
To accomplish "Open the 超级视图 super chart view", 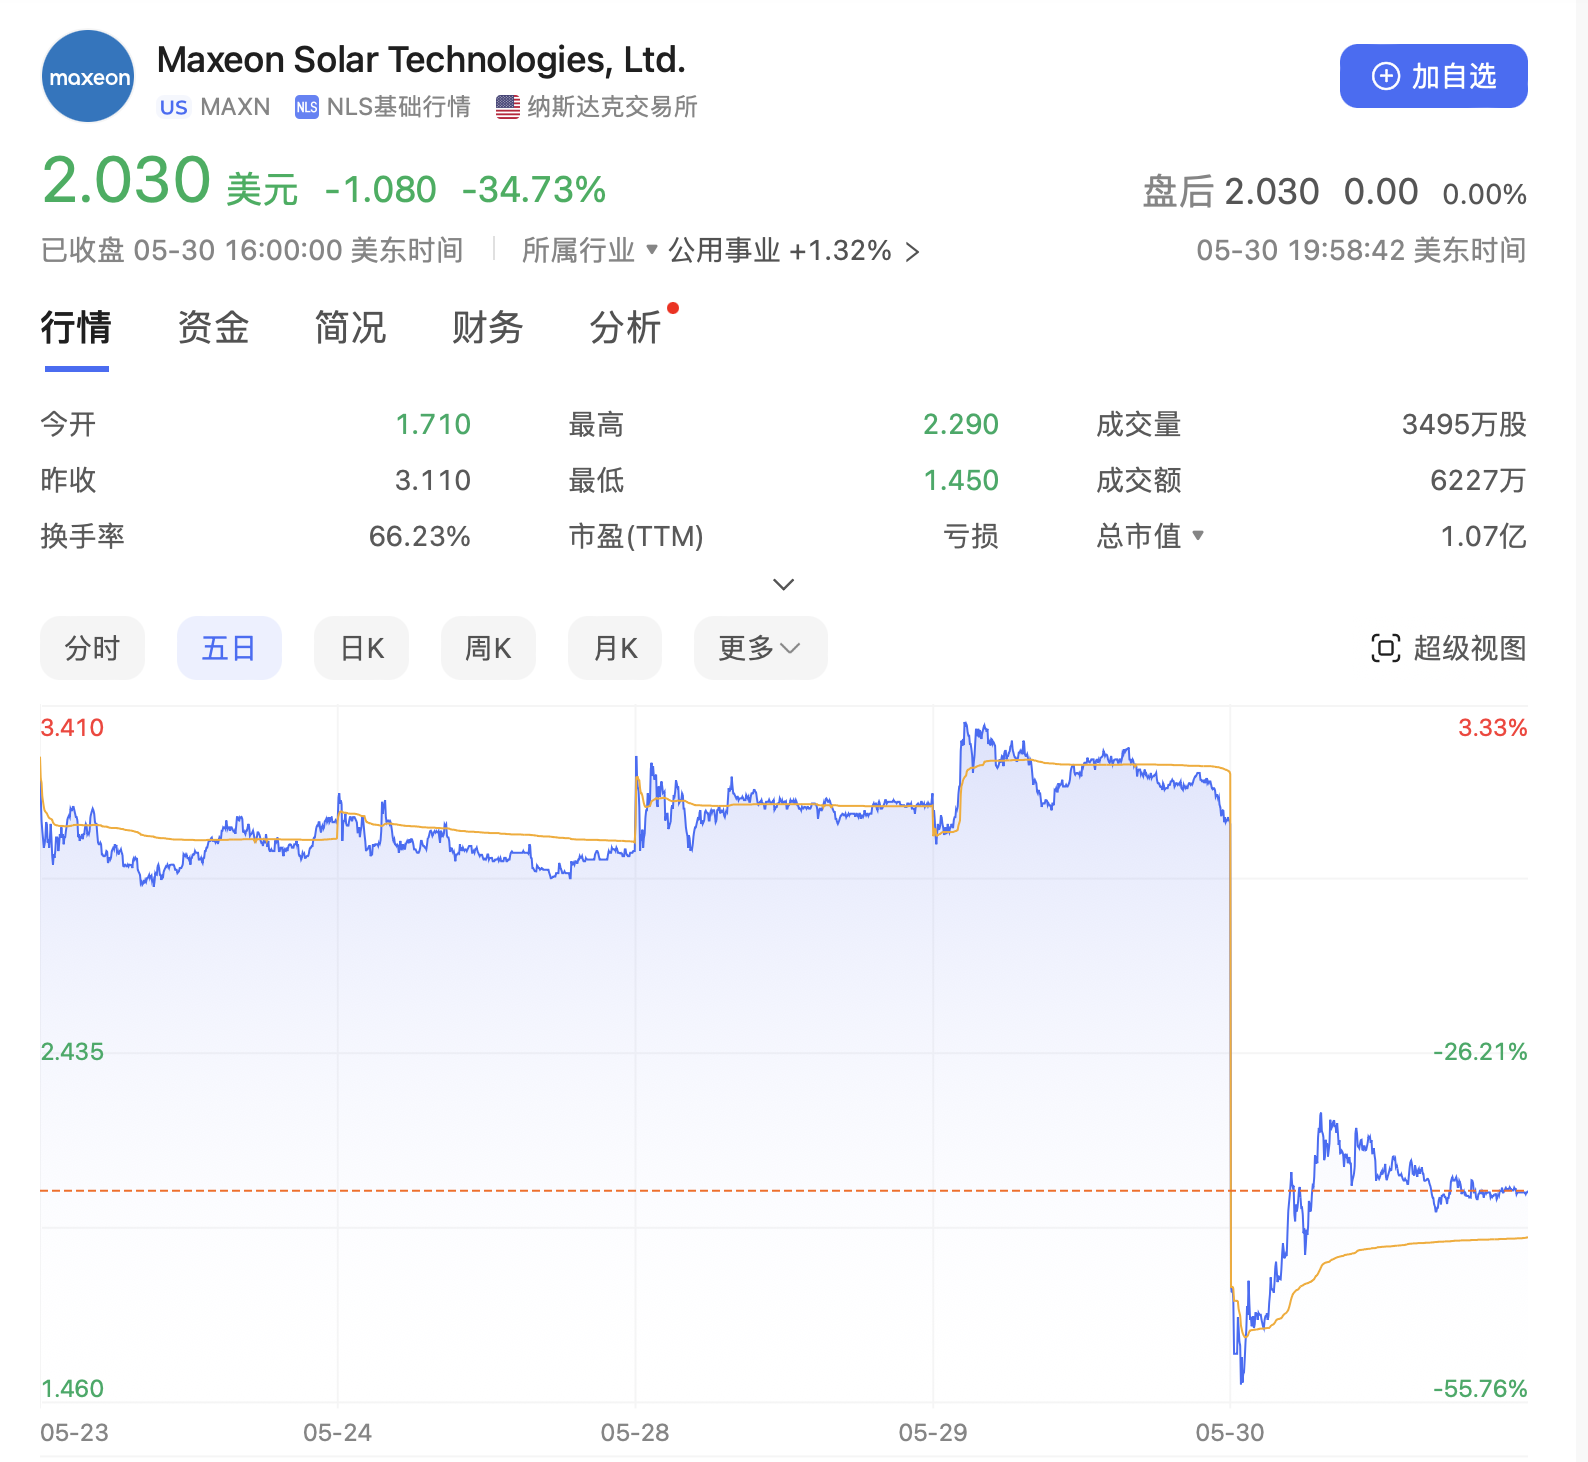I will point(1448,648).
